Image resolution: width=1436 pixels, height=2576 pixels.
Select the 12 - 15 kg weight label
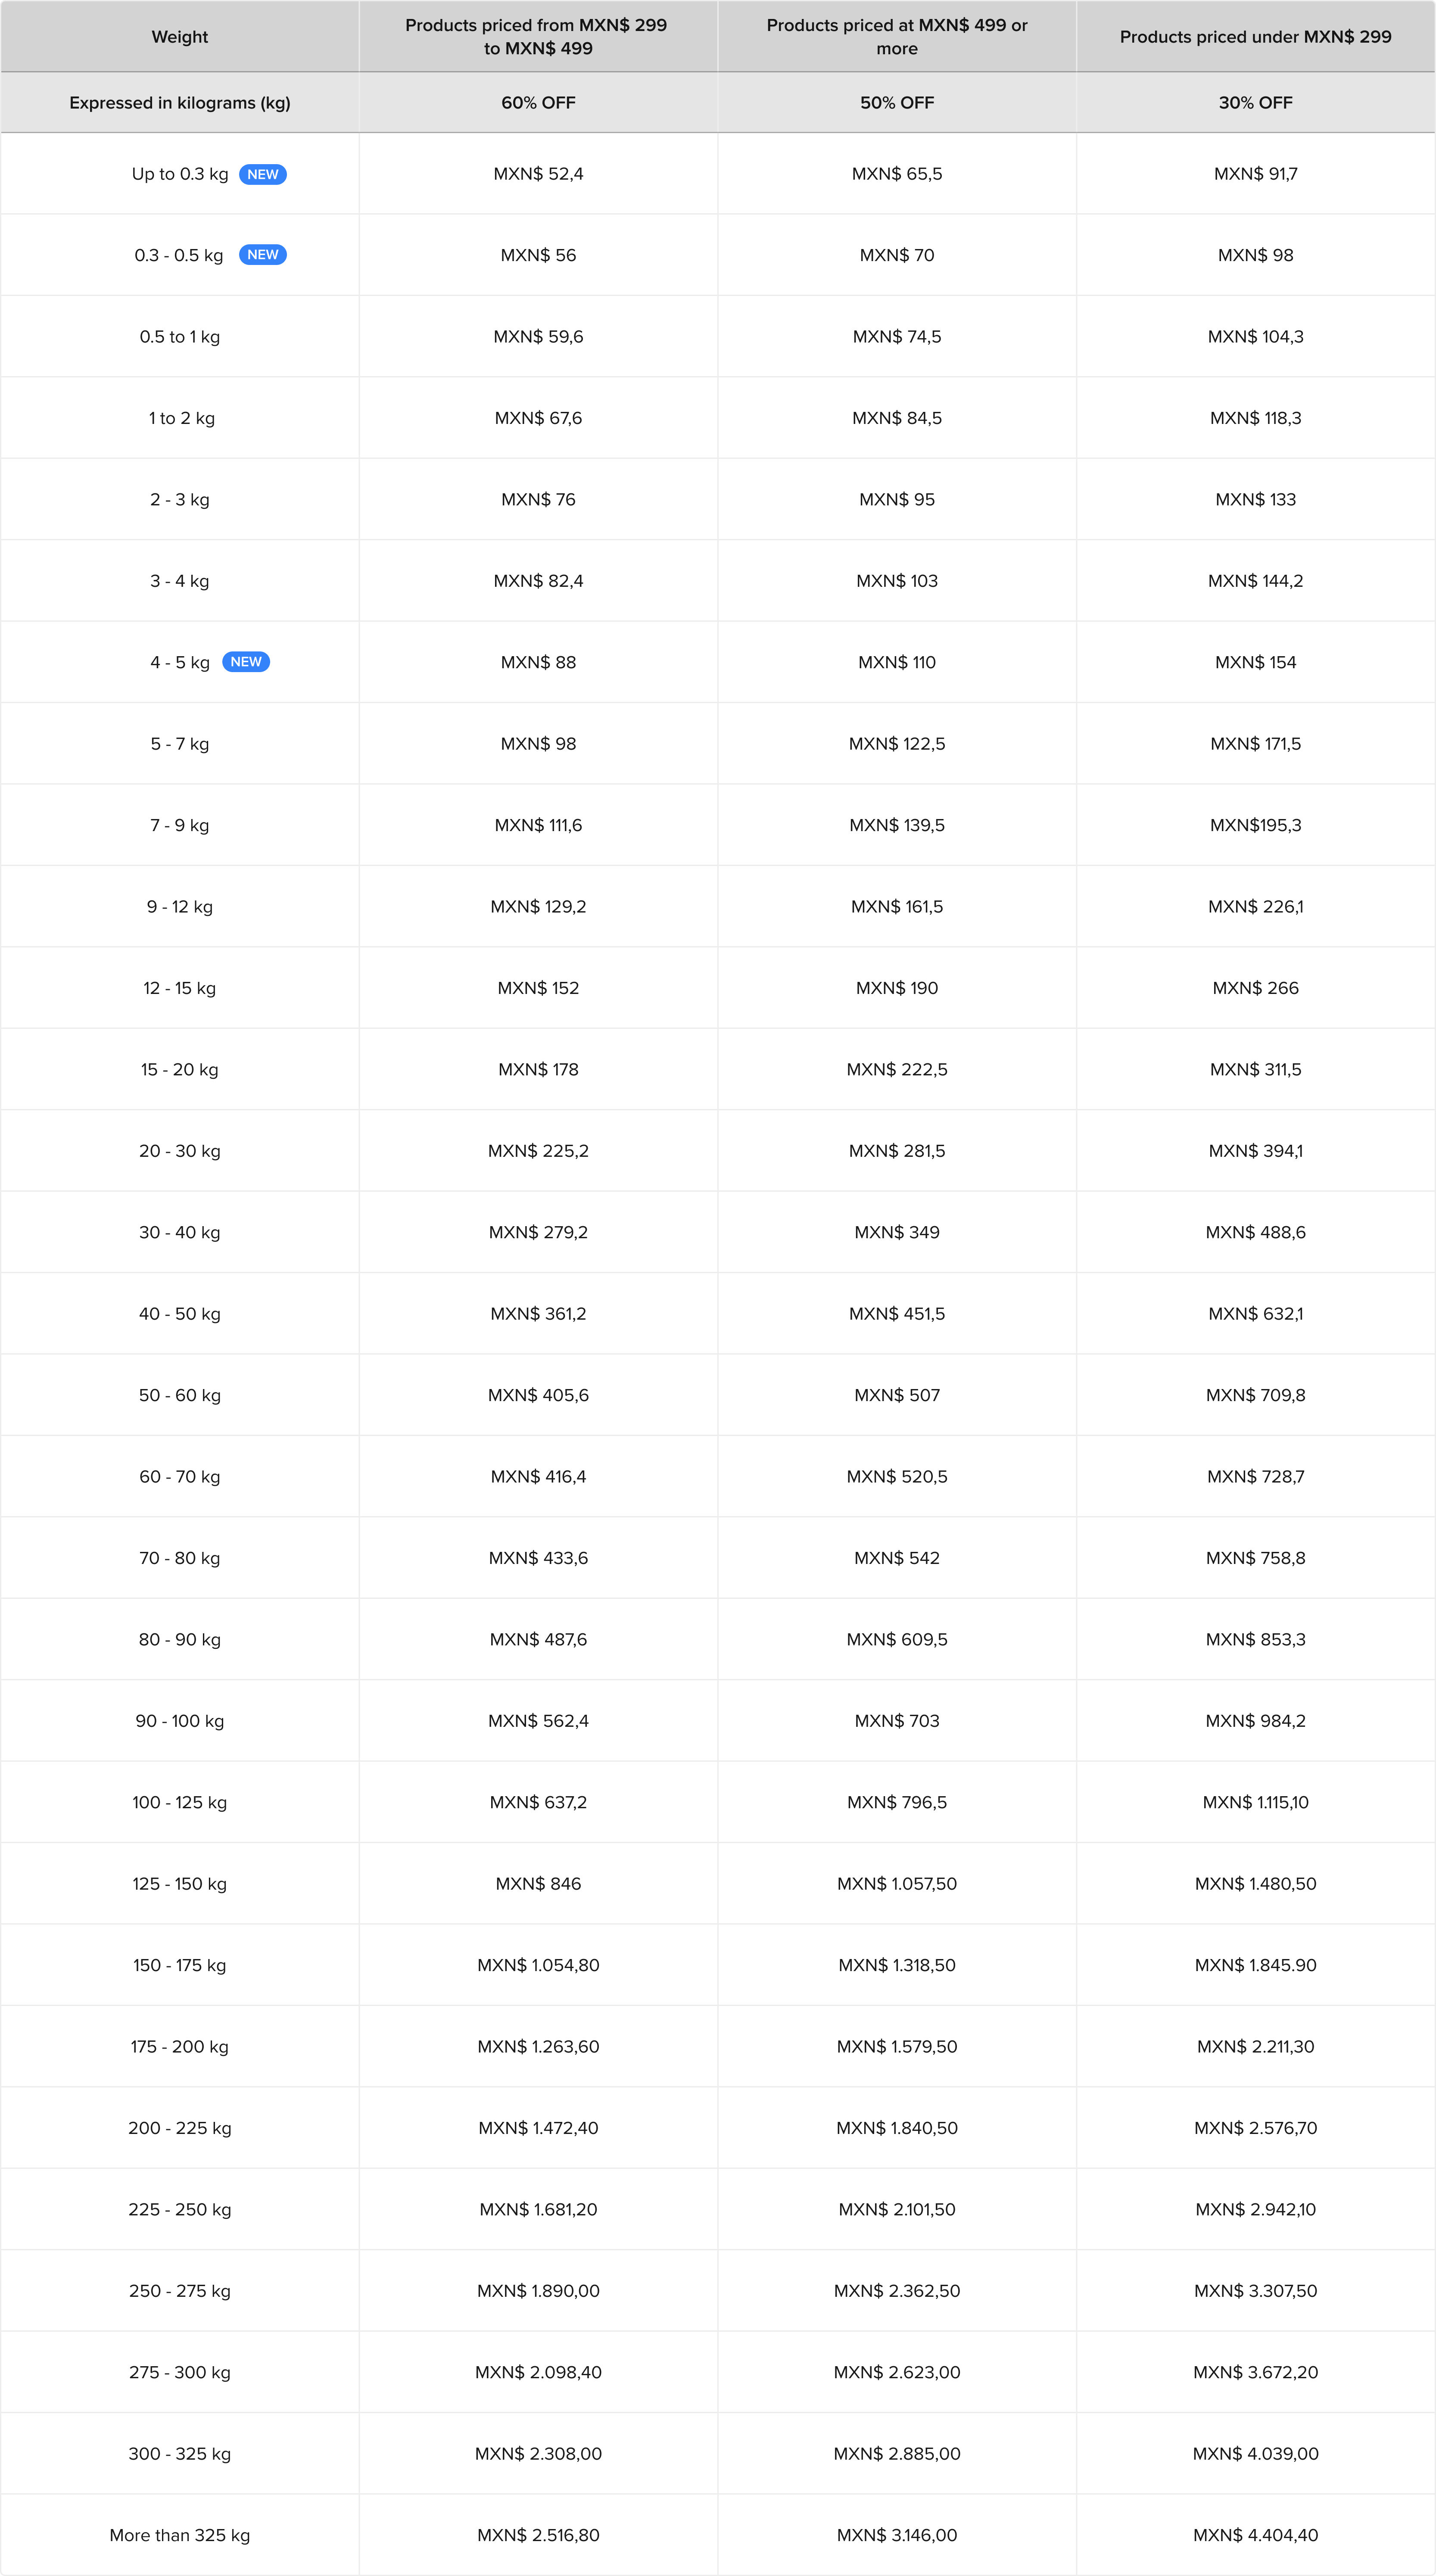coord(180,988)
